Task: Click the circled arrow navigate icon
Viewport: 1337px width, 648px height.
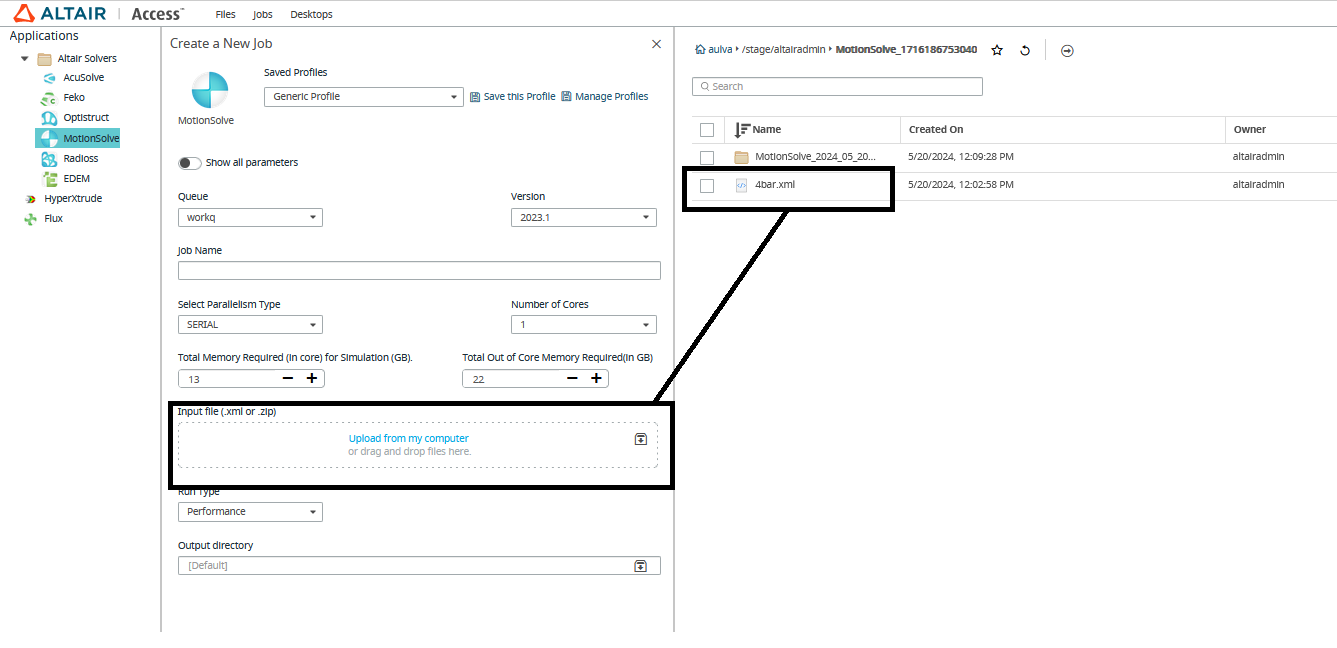Action: tap(1067, 50)
